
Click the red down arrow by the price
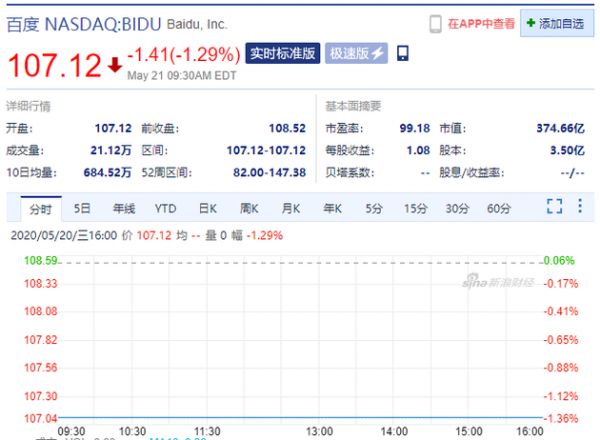114,66
